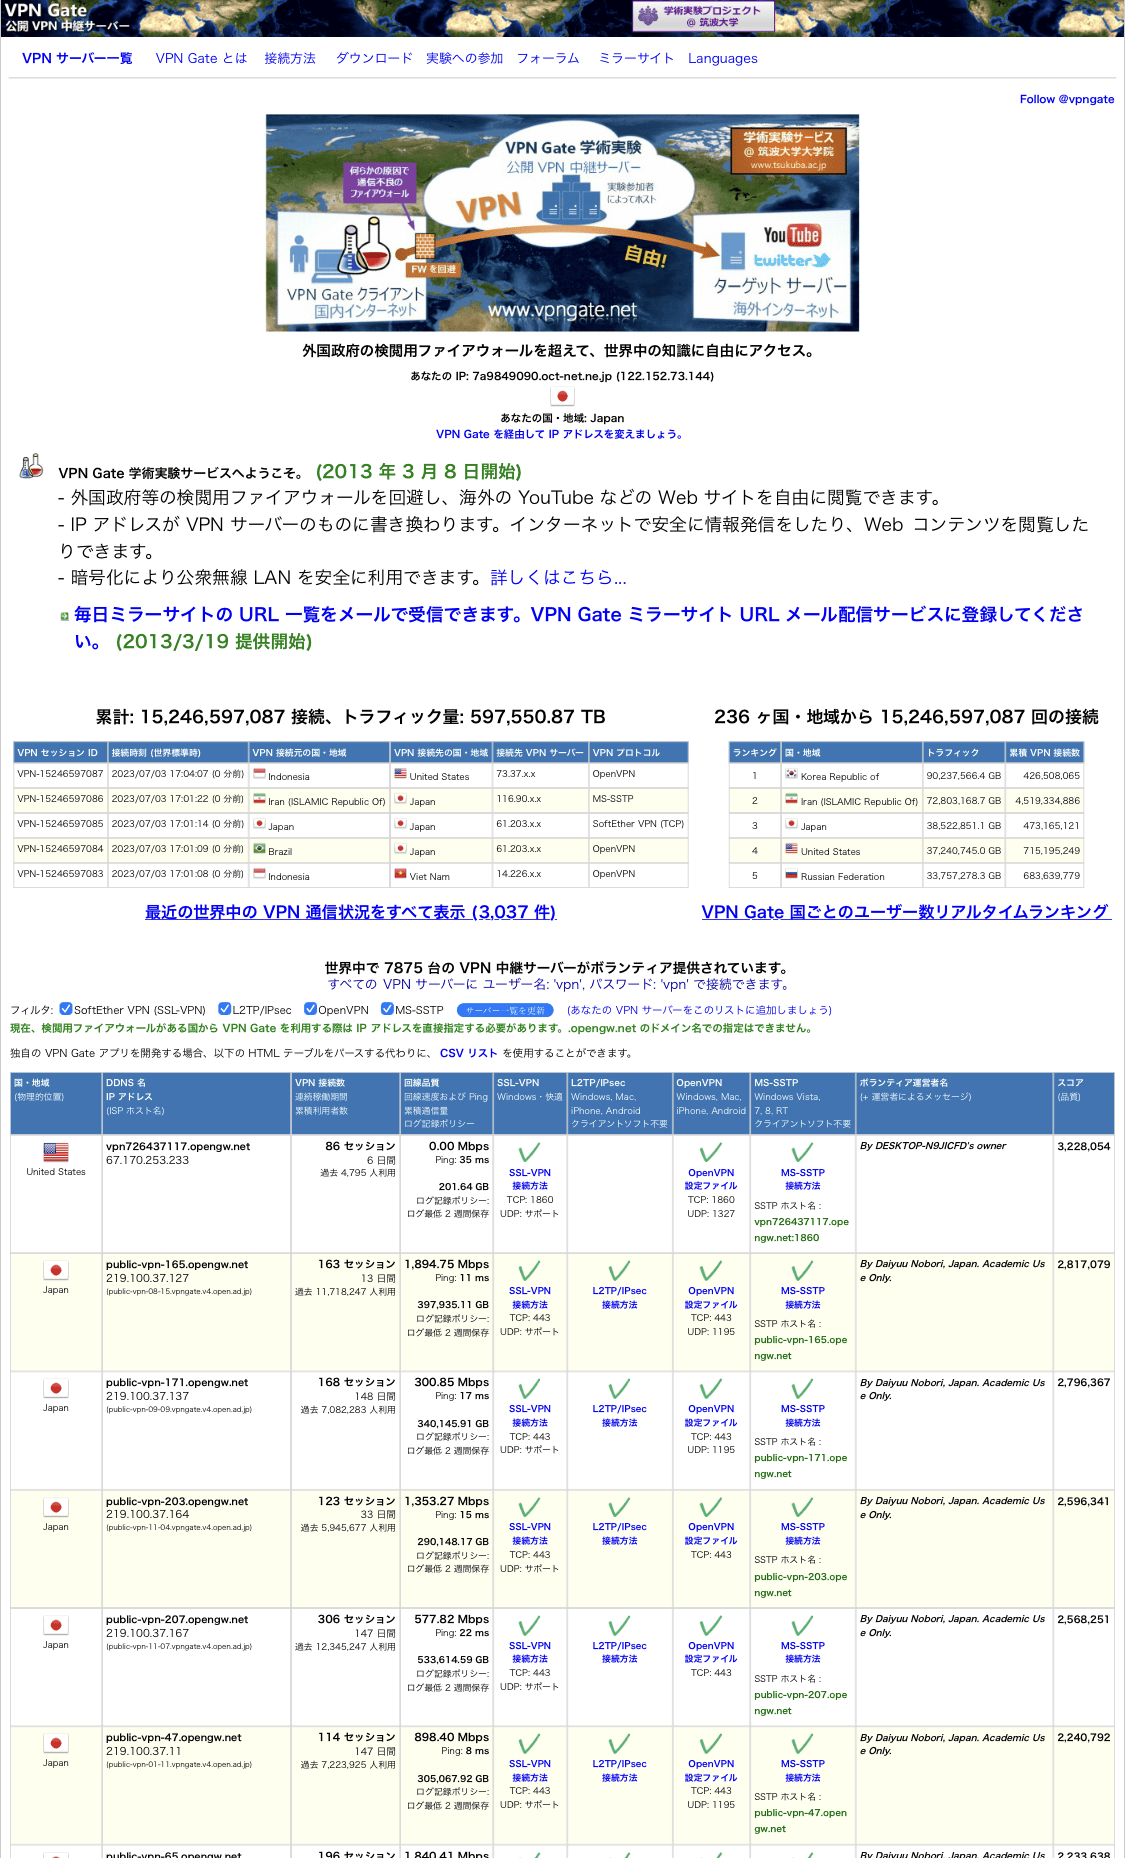Open the VPN サーバー一覧 menu tab
This screenshot has width=1125, height=1858.
pyautogui.click(x=77, y=58)
